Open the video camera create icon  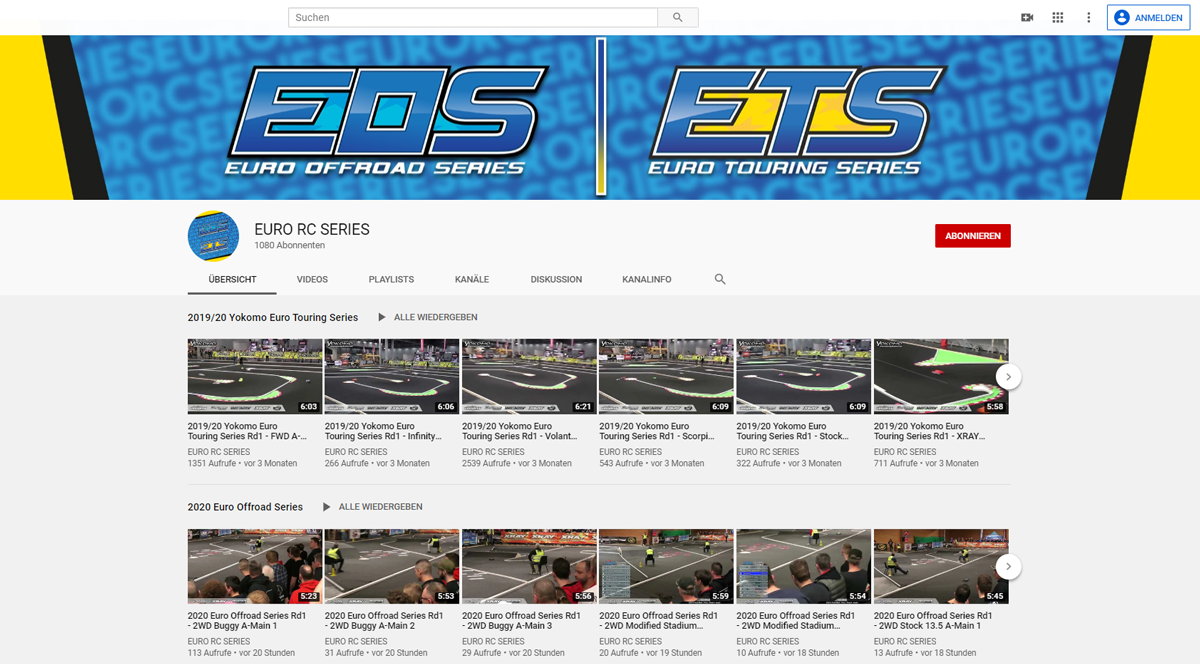[x=1027, y=17]
